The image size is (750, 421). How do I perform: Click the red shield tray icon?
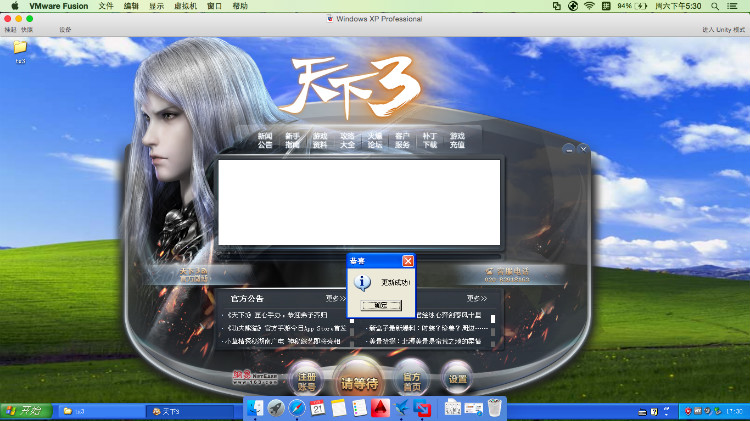[x=688, y=411]
